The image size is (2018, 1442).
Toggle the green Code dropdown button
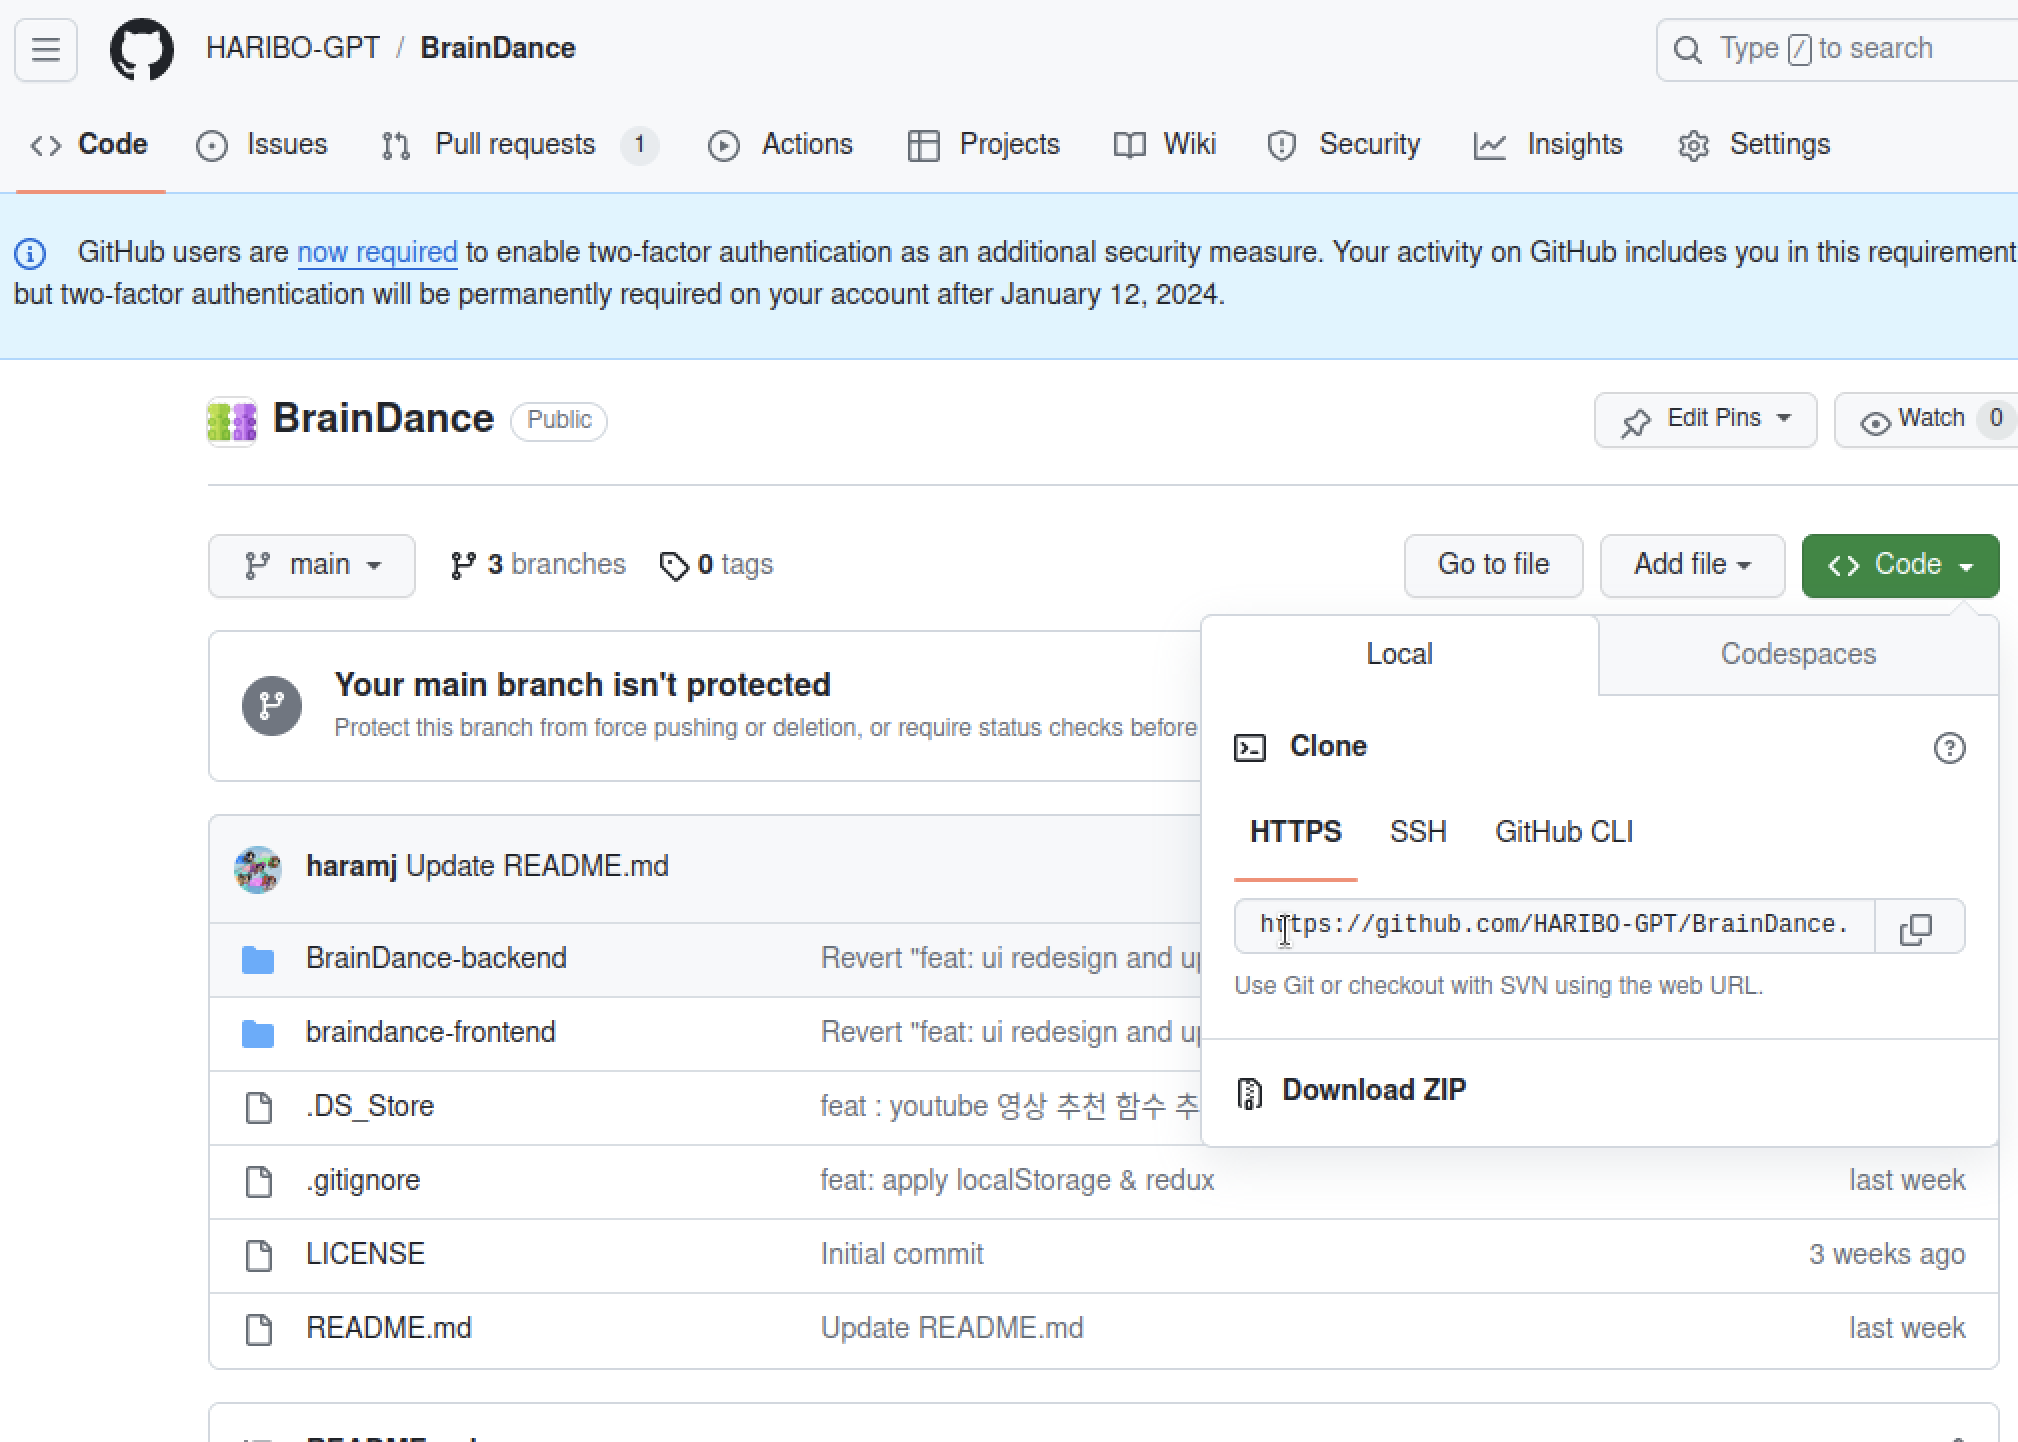click(x=1900, y=566)
